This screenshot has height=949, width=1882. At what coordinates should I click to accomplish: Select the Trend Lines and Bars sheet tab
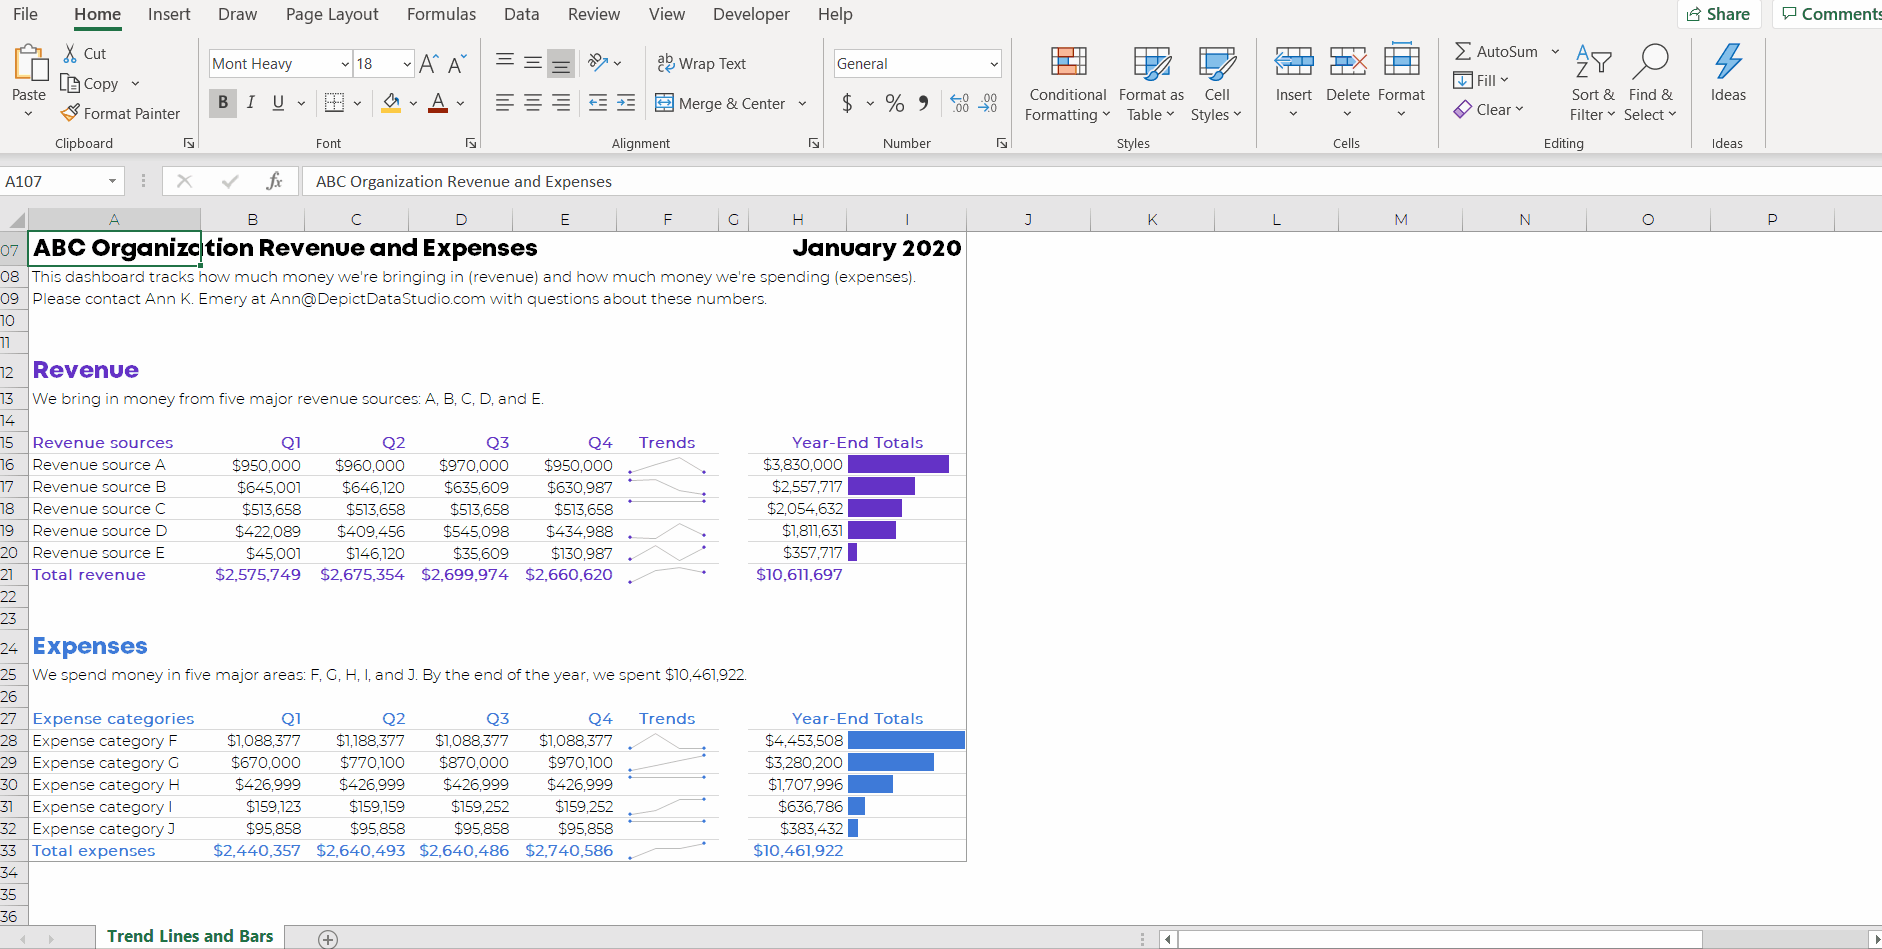point(190,936)
